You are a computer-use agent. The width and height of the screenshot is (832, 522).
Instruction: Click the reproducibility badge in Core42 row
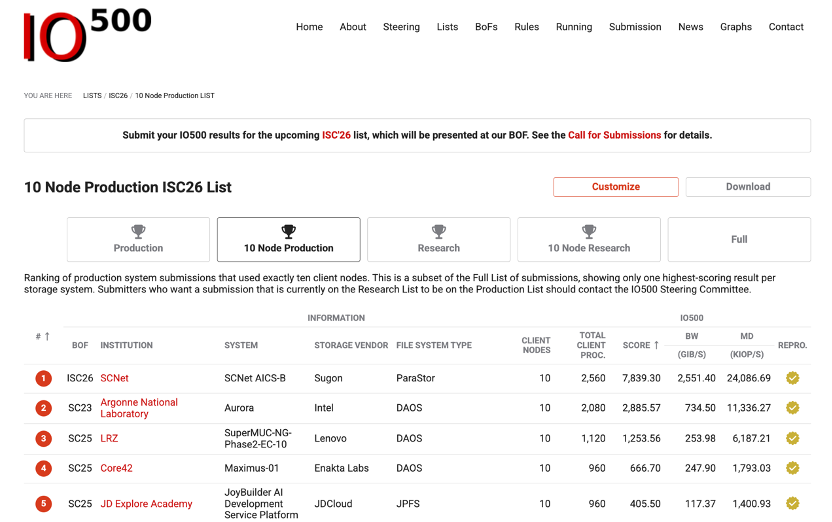point(793,468)
